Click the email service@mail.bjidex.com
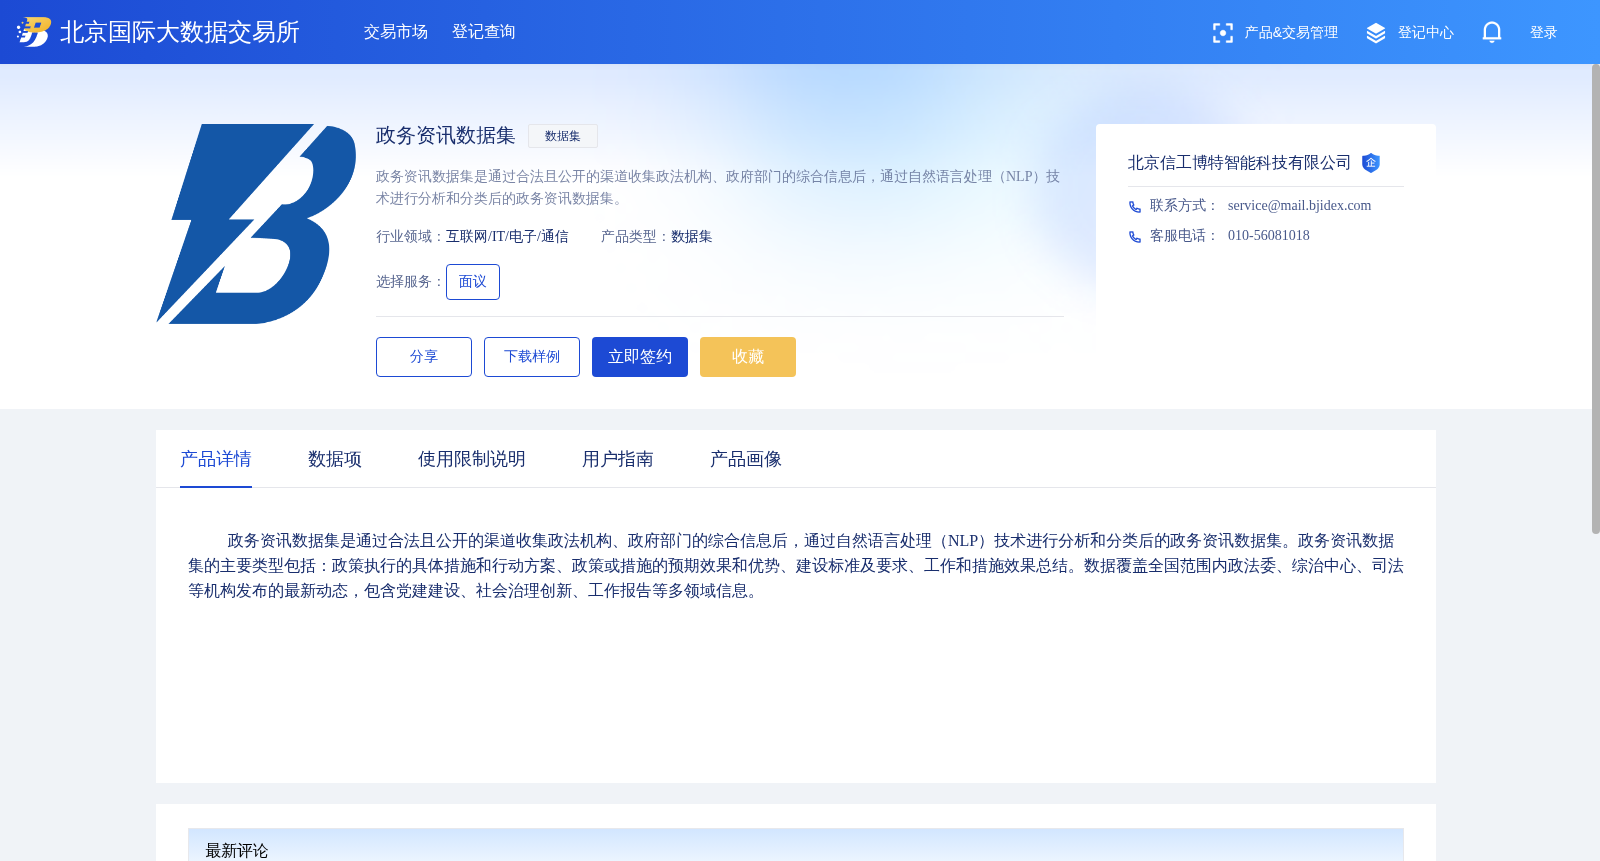Screen dimensions: 1600x861 1300,206
